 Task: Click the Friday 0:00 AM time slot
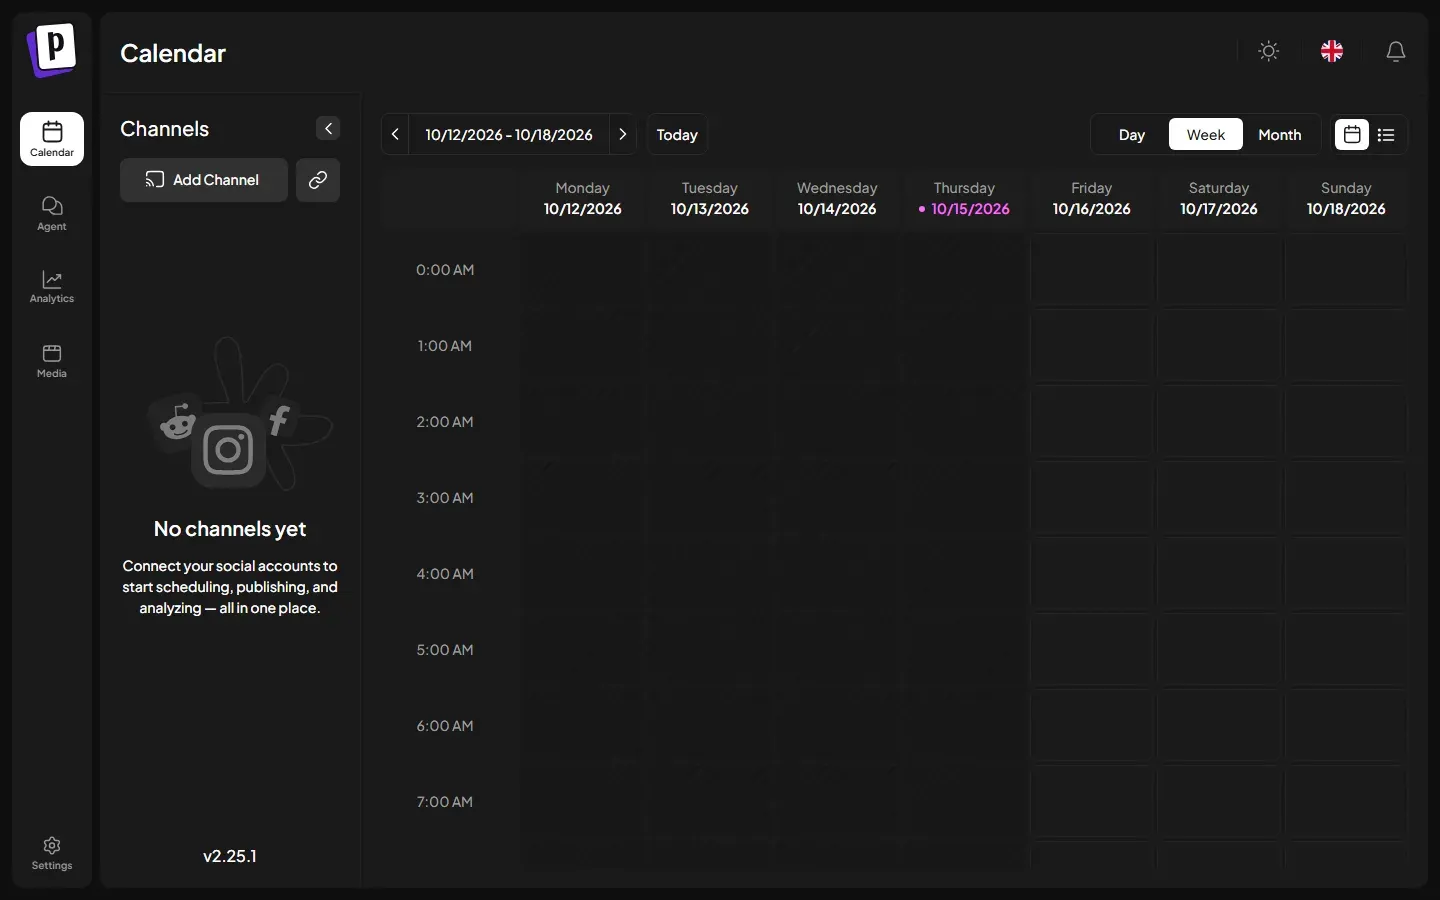[x=1092, y=270]
